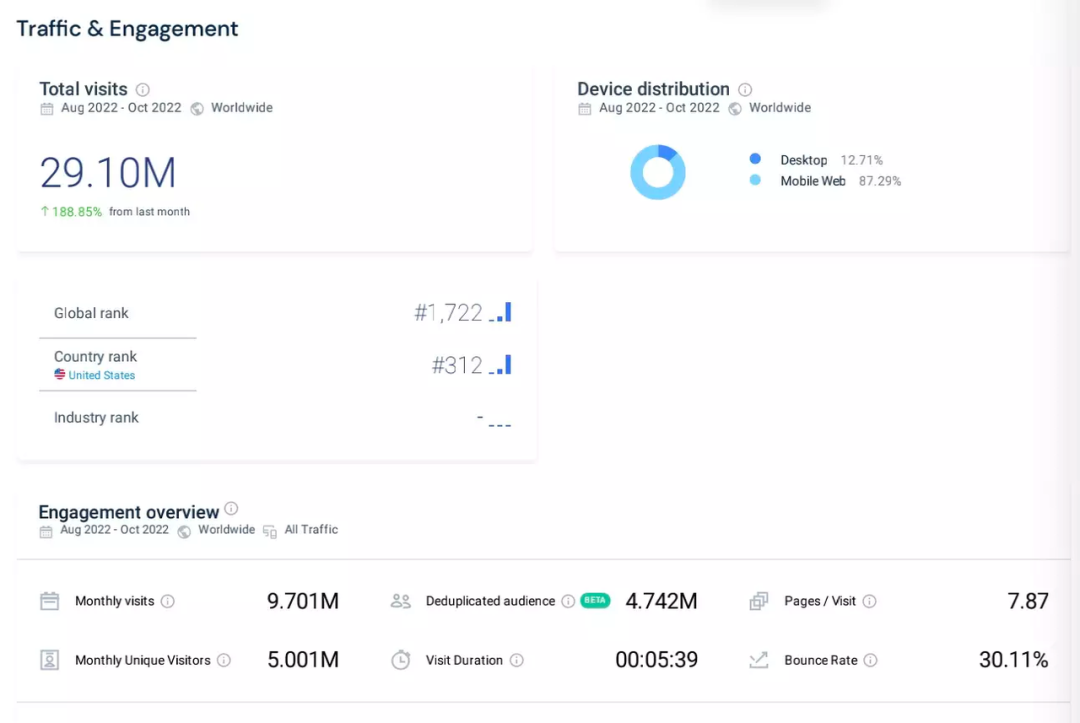Viewport: 1080px width, 723px height.
Task: Click the Pages / Visit info icon
Action: pos(870,601)
